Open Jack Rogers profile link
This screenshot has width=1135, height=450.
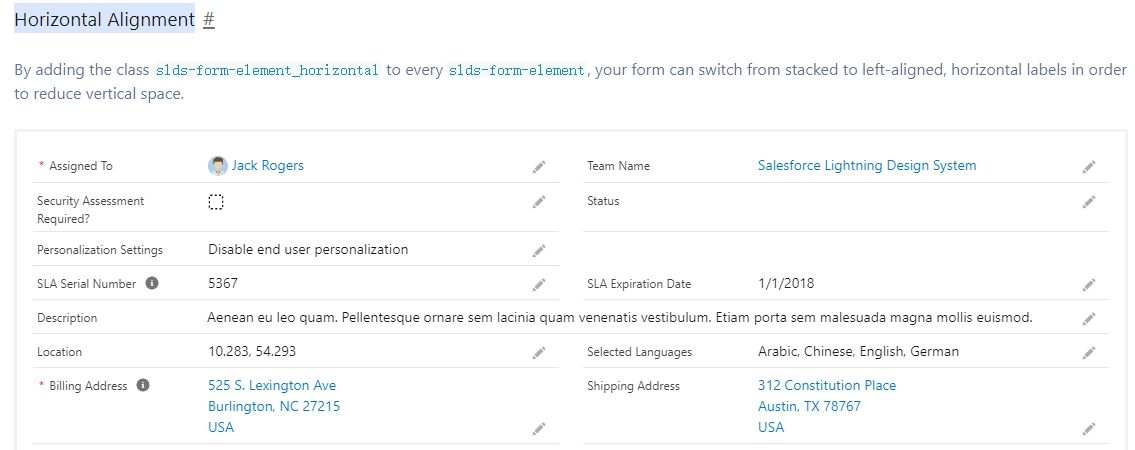(267, 166)
